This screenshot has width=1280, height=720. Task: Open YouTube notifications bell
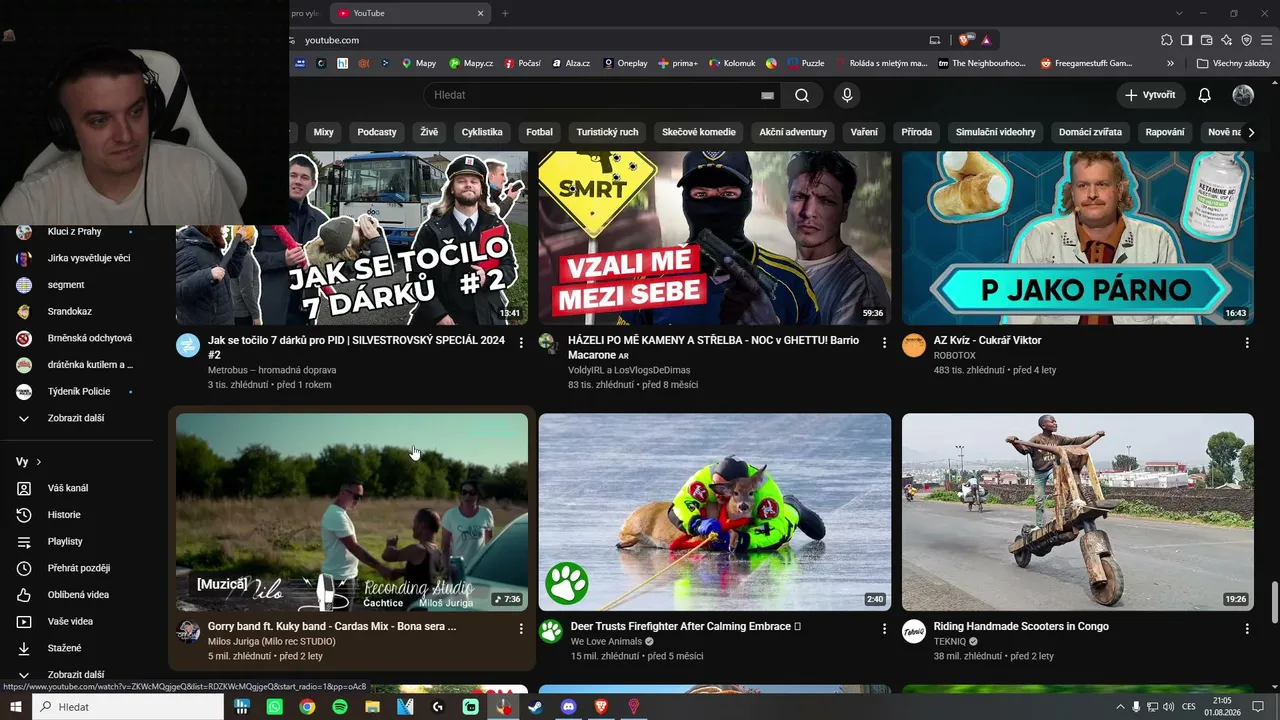(x=1205, y=95)
